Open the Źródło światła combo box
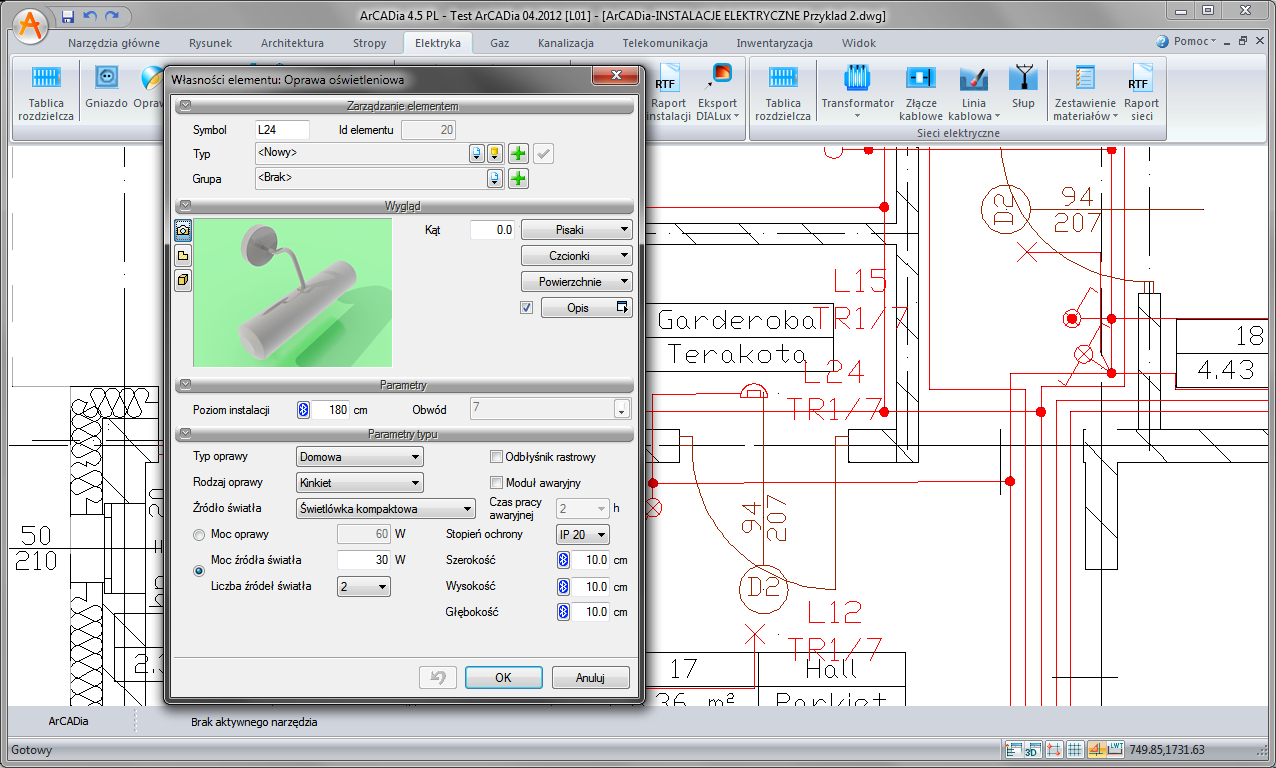The height and width of the screenshot is (768, 1276). (386, 509)
